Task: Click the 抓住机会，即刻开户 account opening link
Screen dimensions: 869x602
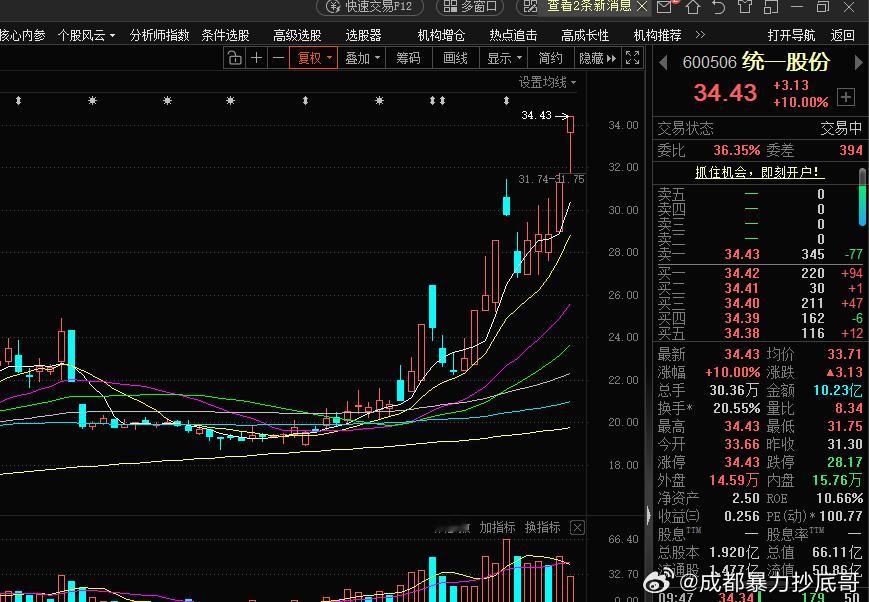Action: [758, 172]
